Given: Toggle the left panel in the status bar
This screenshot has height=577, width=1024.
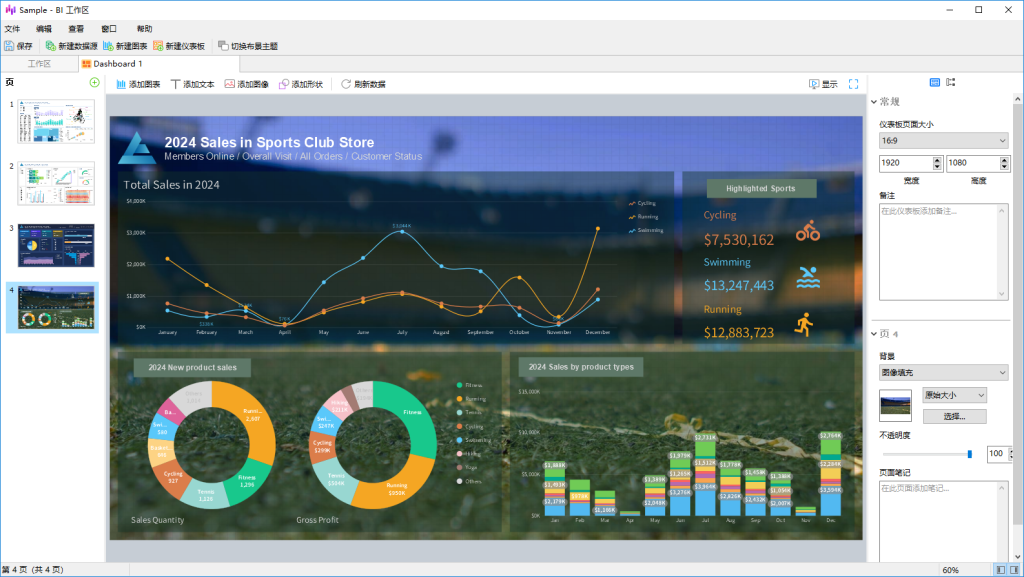Looking at the screenshot, I should click(x=1000, y=569).
